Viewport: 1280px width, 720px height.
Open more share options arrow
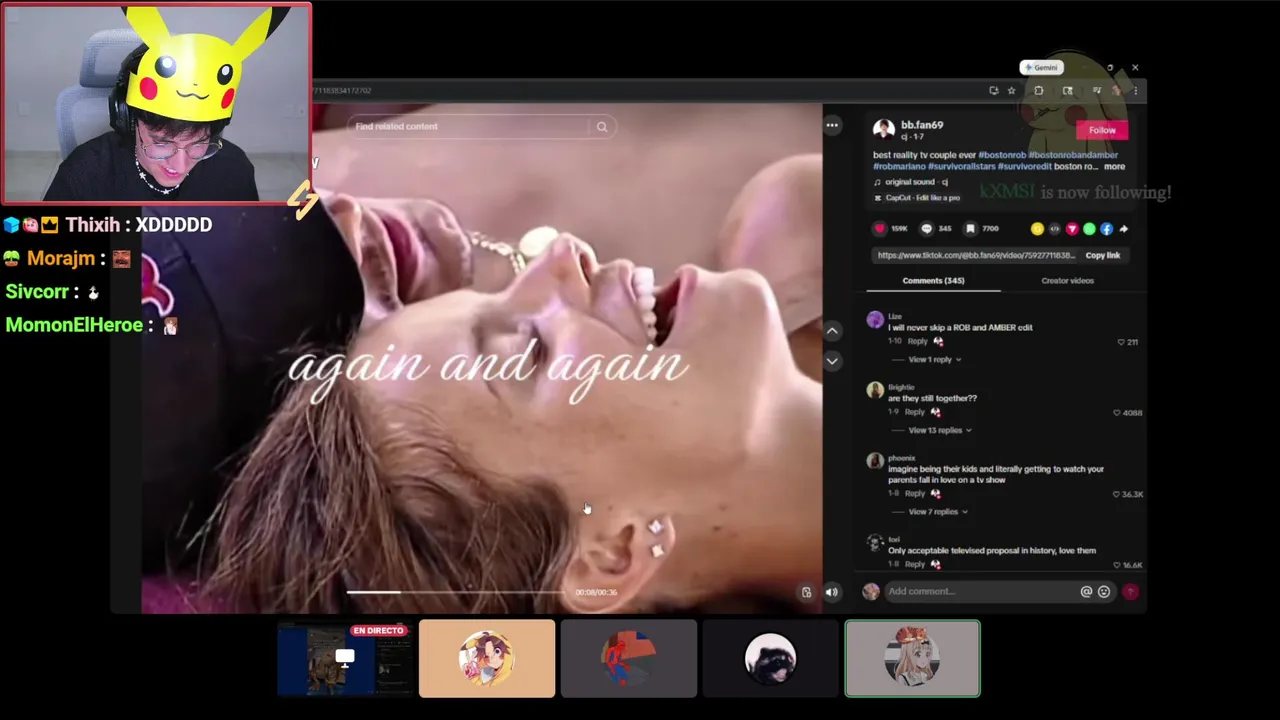(1124, 229)
